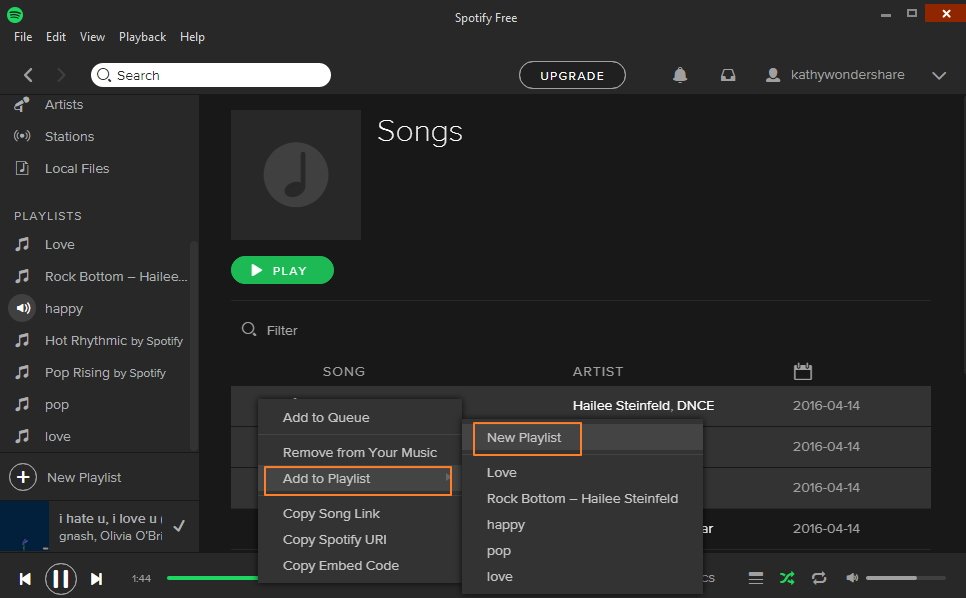
Task: Click the plus icon for New Playlist
Action: 23,477
